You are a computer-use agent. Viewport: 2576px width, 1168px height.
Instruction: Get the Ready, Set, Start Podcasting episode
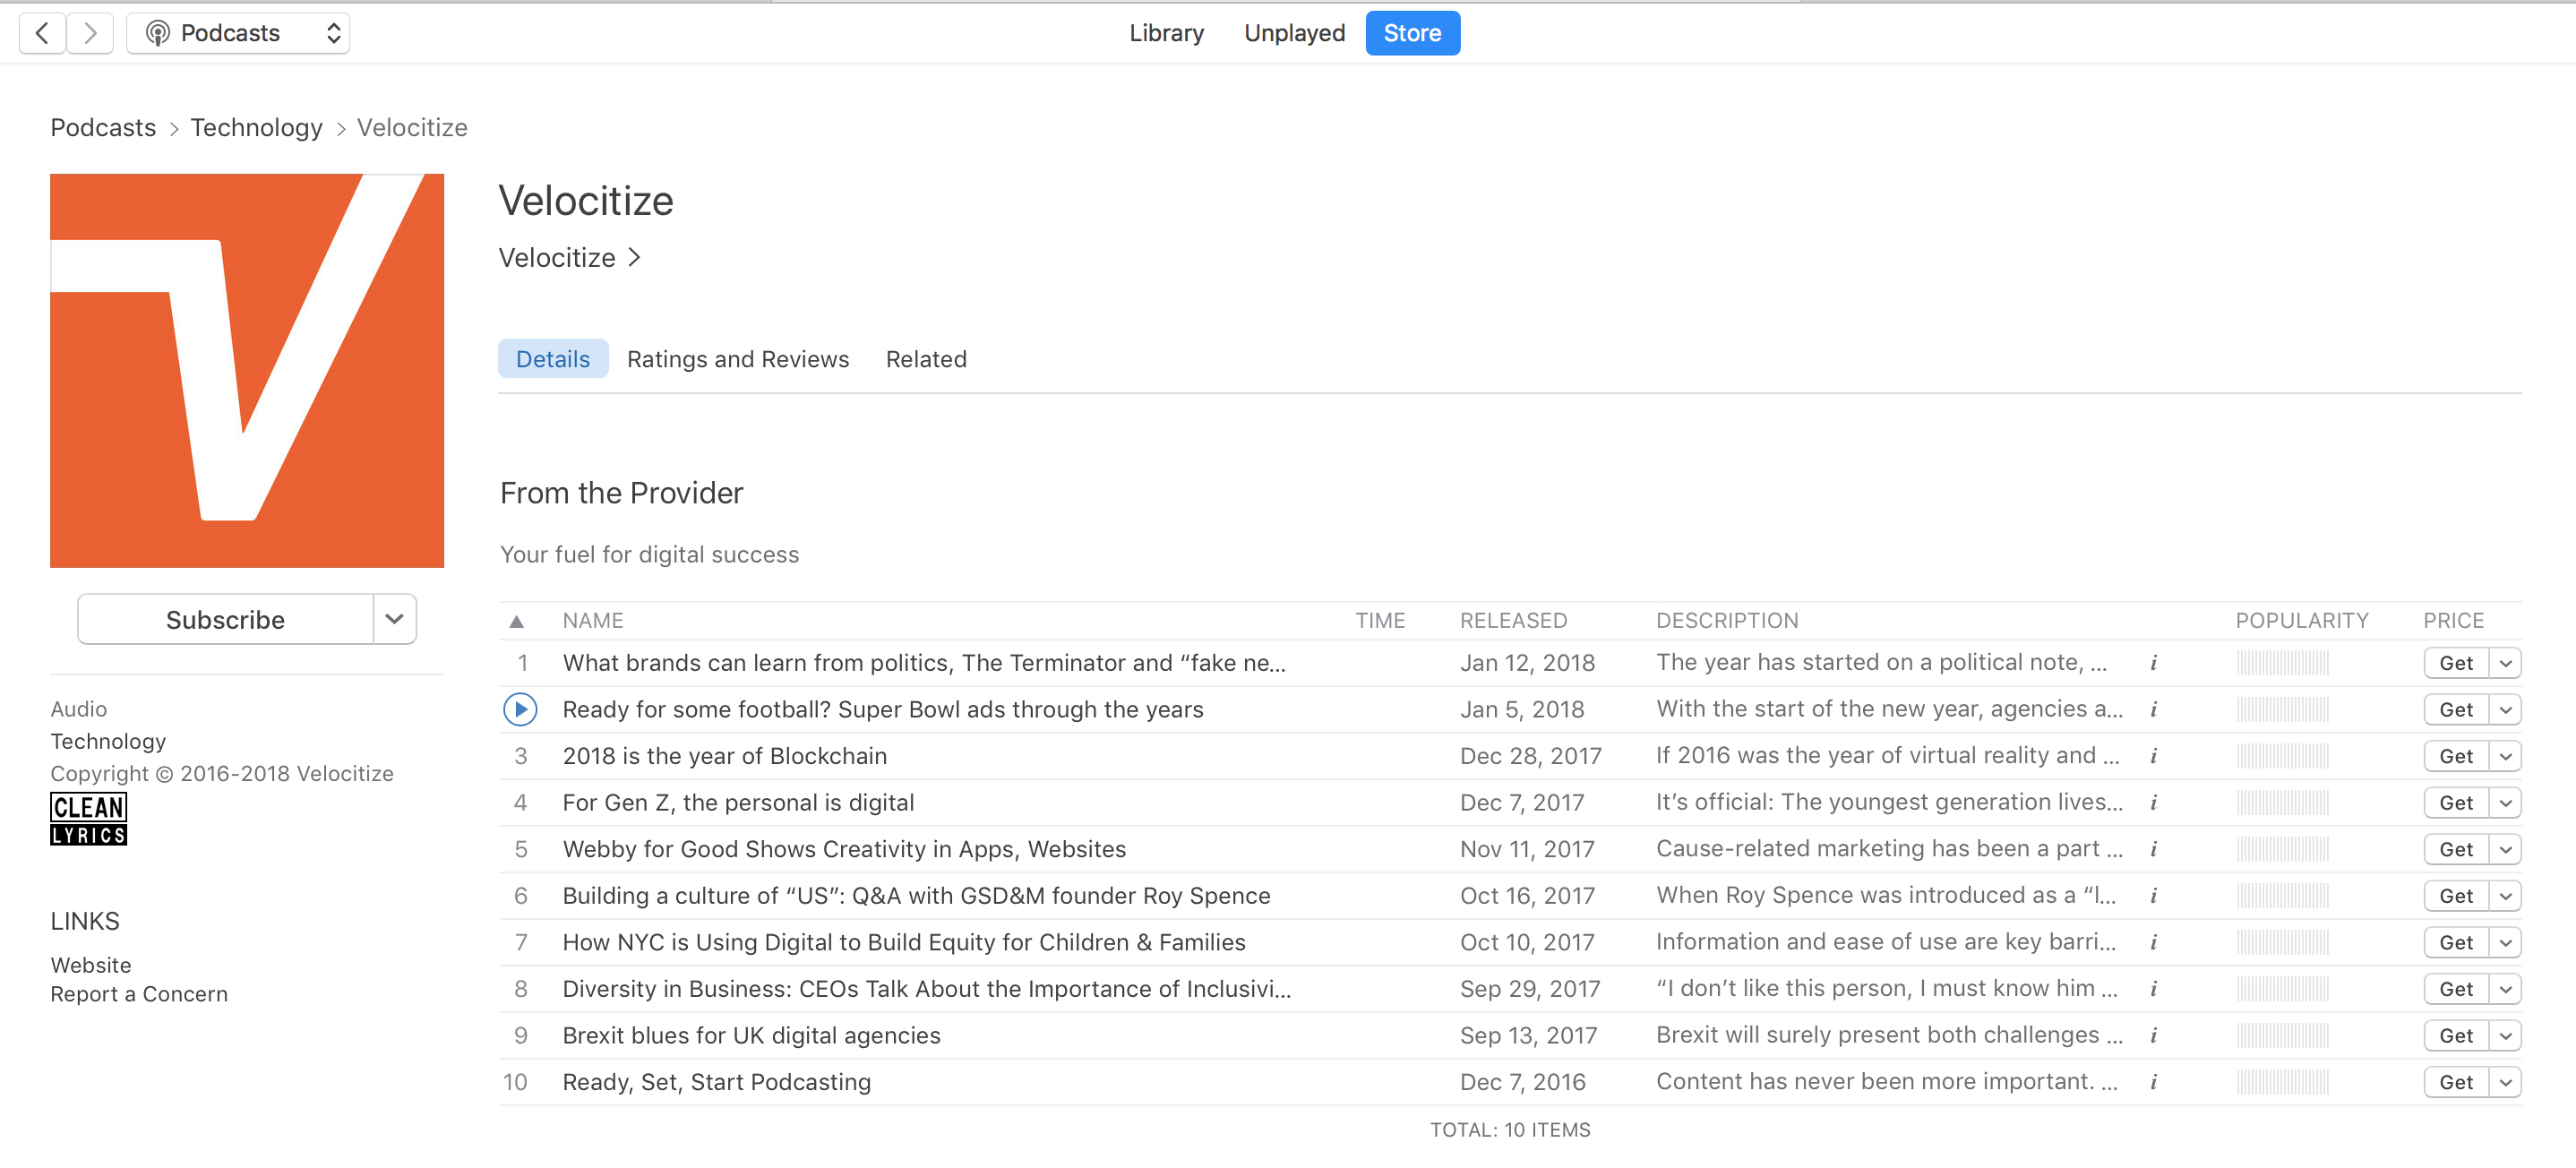point(2456,1082)
